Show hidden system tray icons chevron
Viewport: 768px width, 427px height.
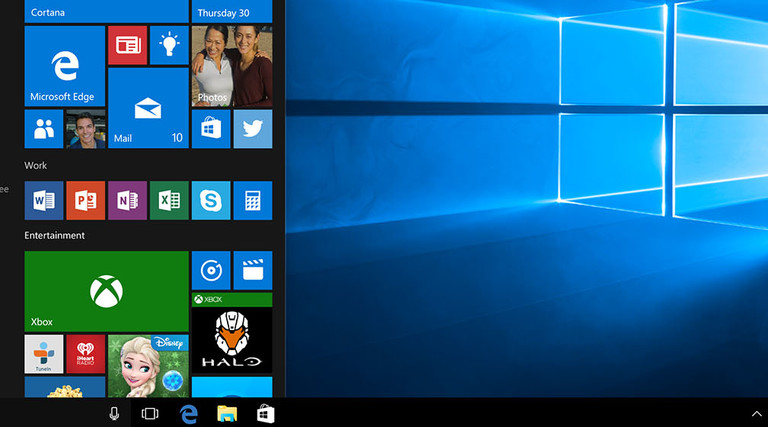click(x=756, y=414)
